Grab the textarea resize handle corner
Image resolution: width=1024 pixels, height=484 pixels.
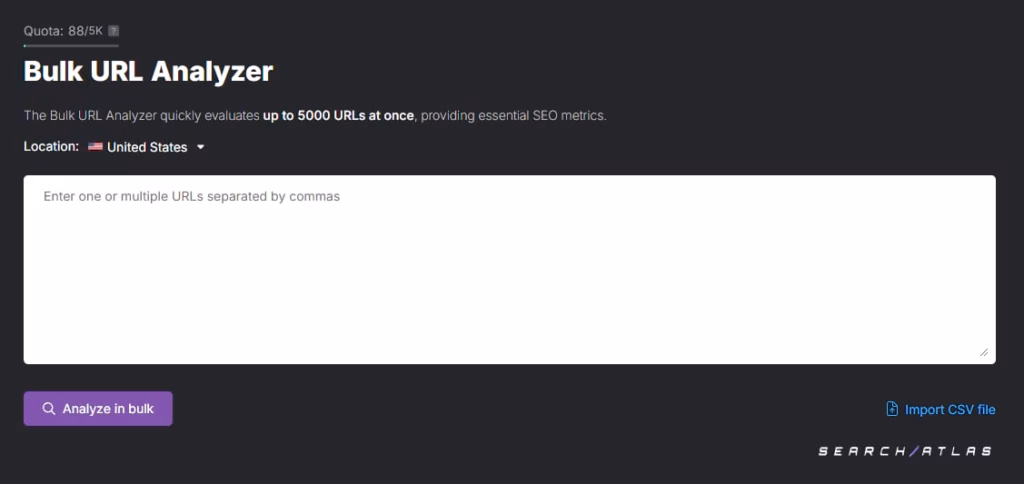pos(984,352)
